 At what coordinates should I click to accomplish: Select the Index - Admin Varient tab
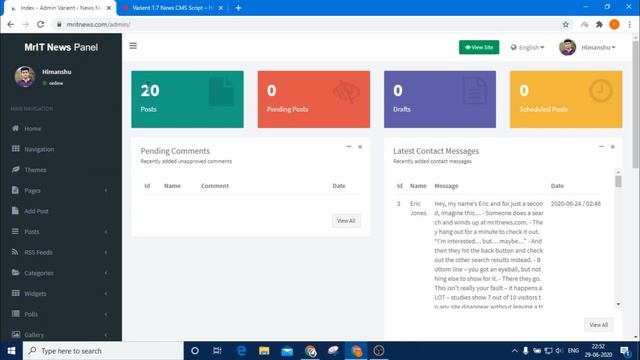[x=60, y=8]
